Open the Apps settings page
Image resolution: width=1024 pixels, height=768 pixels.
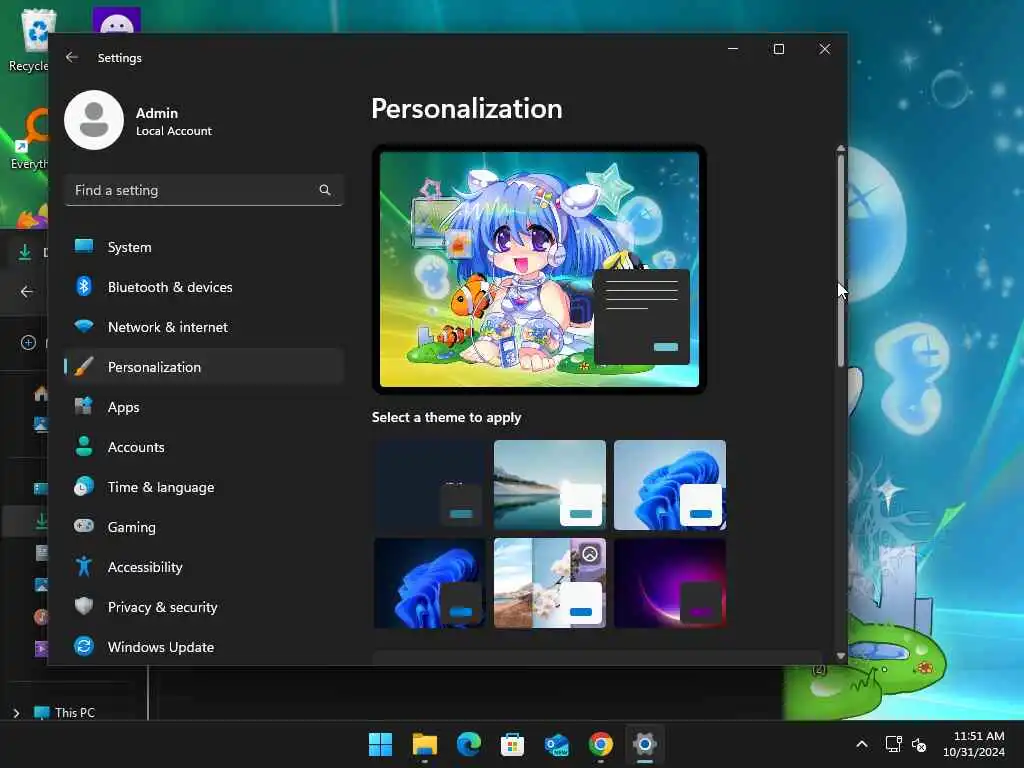[x=204, y=407]
